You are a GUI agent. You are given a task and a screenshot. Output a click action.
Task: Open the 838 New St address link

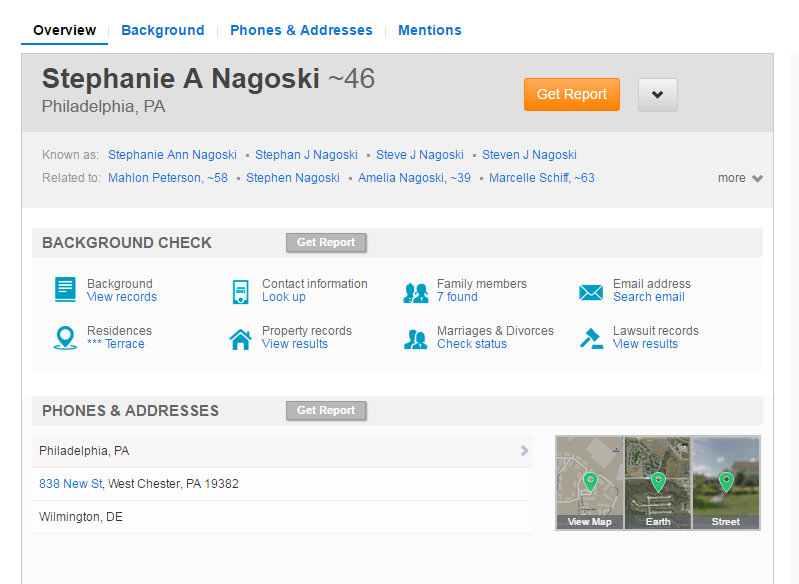click(71, 484)
